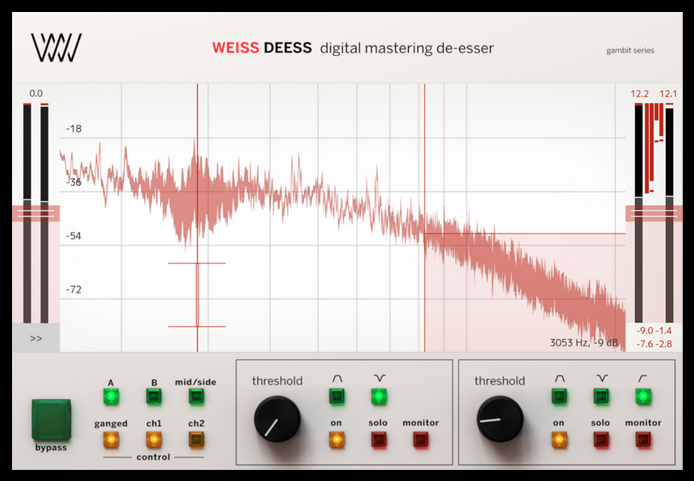This screenshot has height=481, width=694.
Task: Click the left band threshold knob
Action: [x=277, y=419]
